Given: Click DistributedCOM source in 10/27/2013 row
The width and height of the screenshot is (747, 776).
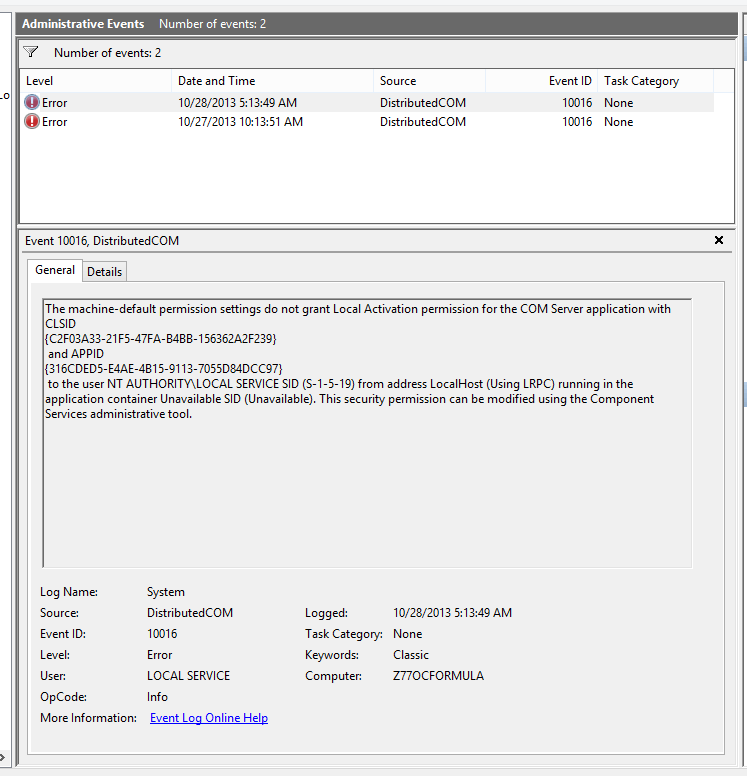Looking at the screenshot, I should [423, 122].
